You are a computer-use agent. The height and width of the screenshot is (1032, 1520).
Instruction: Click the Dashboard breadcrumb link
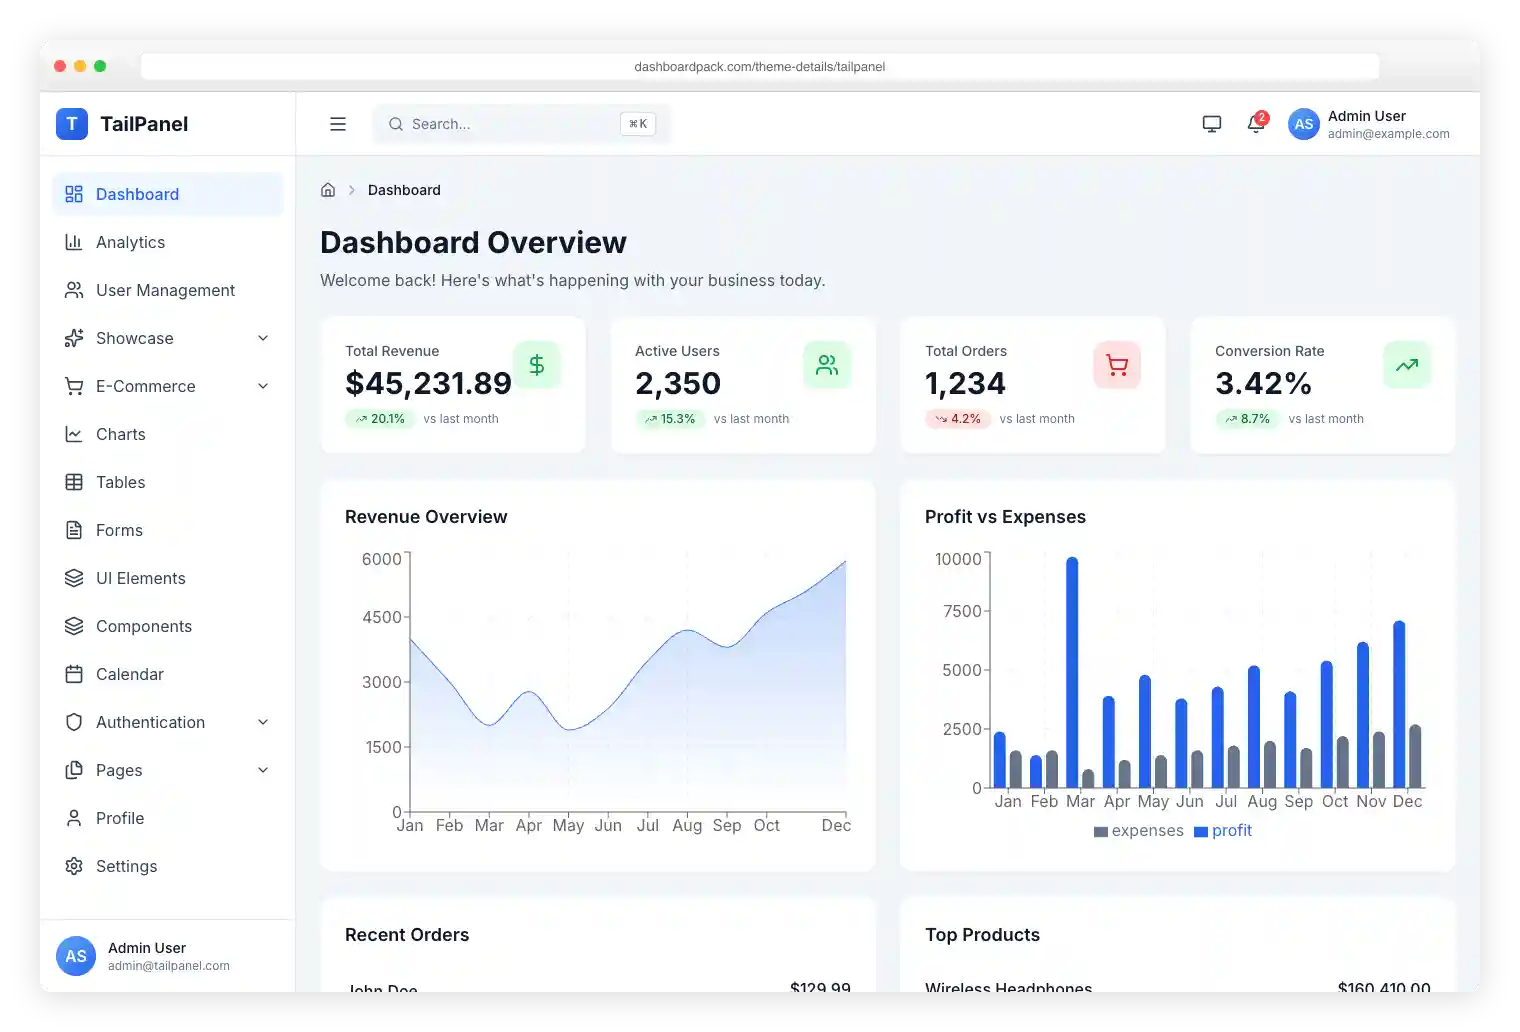click(x=404, y=189)
